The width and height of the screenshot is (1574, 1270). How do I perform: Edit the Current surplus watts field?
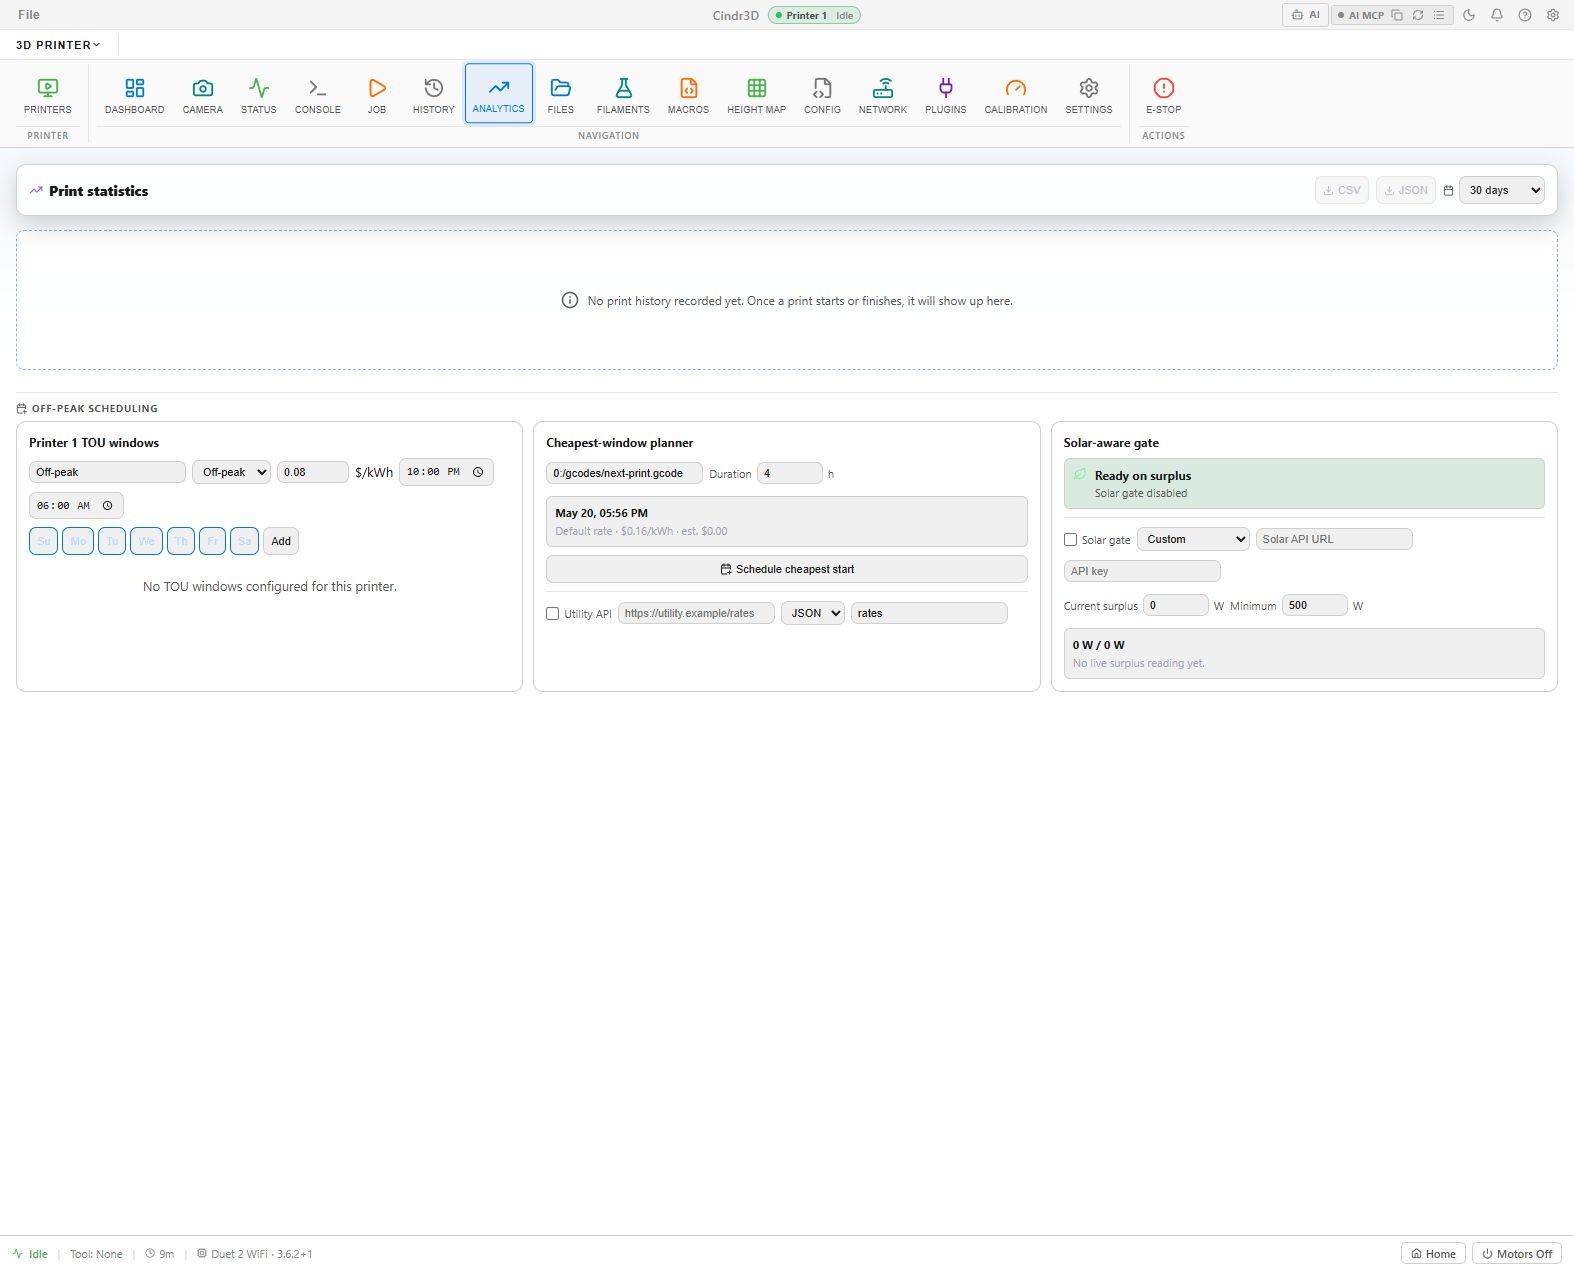tap(1176, 605)
